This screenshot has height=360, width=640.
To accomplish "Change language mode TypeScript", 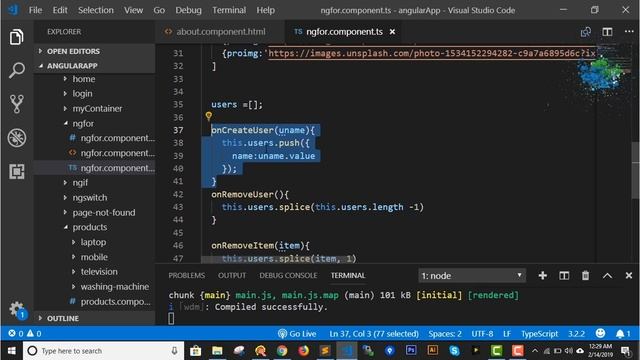I will (539, 333).
